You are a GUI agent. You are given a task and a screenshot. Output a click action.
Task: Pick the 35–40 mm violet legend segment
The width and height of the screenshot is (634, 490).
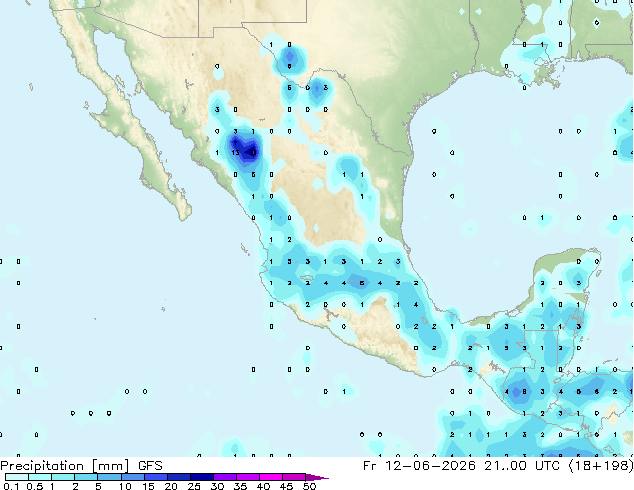[x=247, y=477]
